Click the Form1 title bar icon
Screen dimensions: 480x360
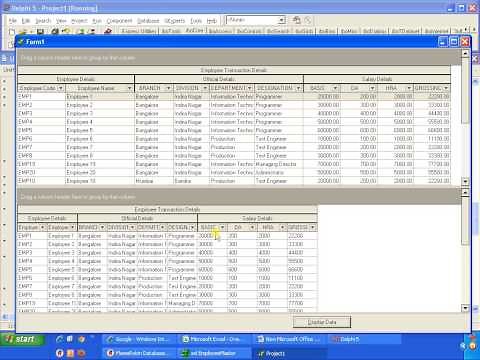21,42
